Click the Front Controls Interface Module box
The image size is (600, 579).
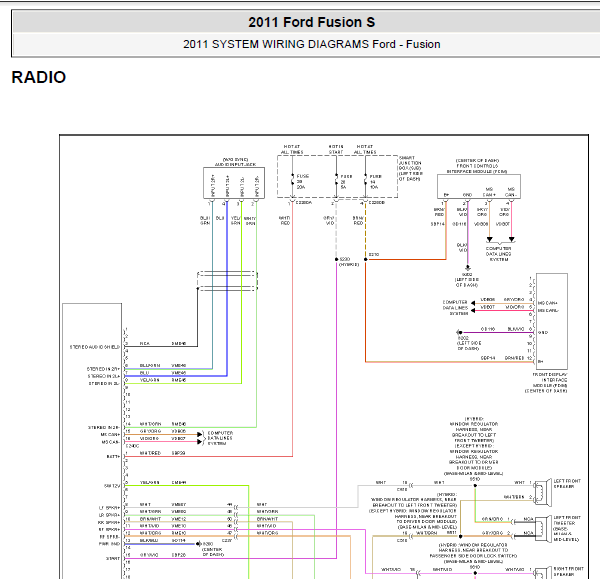click(x=479, y=186)
